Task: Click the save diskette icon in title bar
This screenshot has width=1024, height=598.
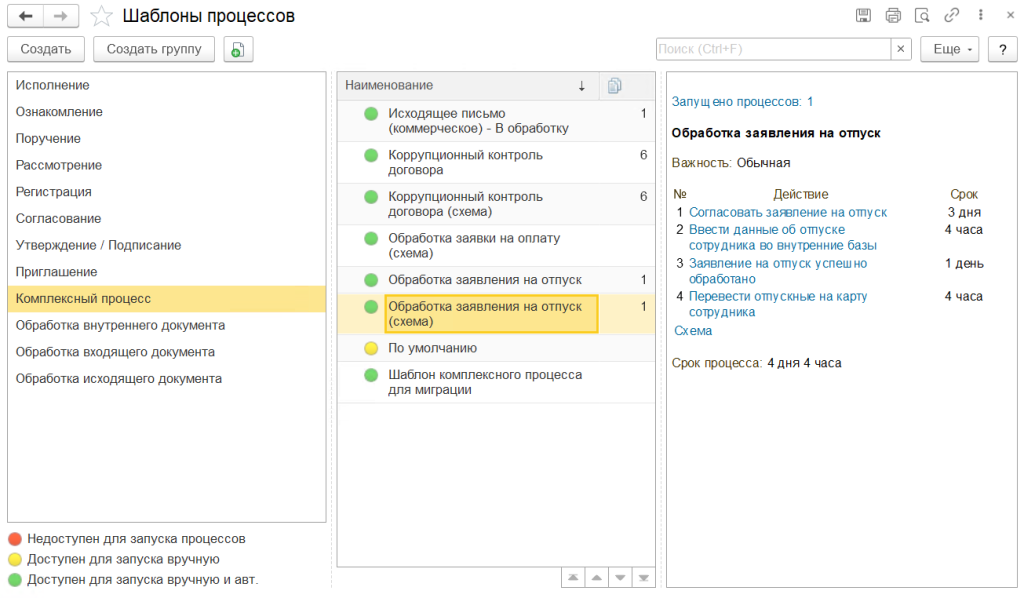Action: (x=863, y=16)
